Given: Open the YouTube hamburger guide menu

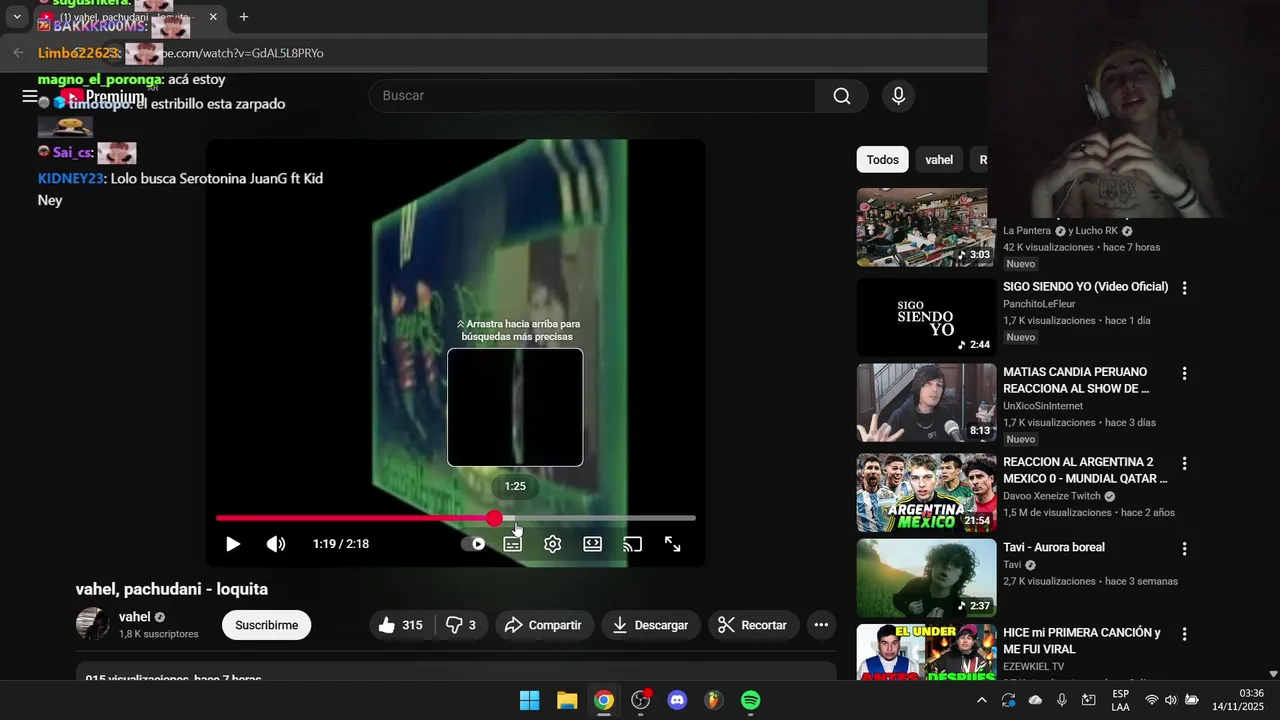Looking at the screenshot, I should (x=30, y=97).
